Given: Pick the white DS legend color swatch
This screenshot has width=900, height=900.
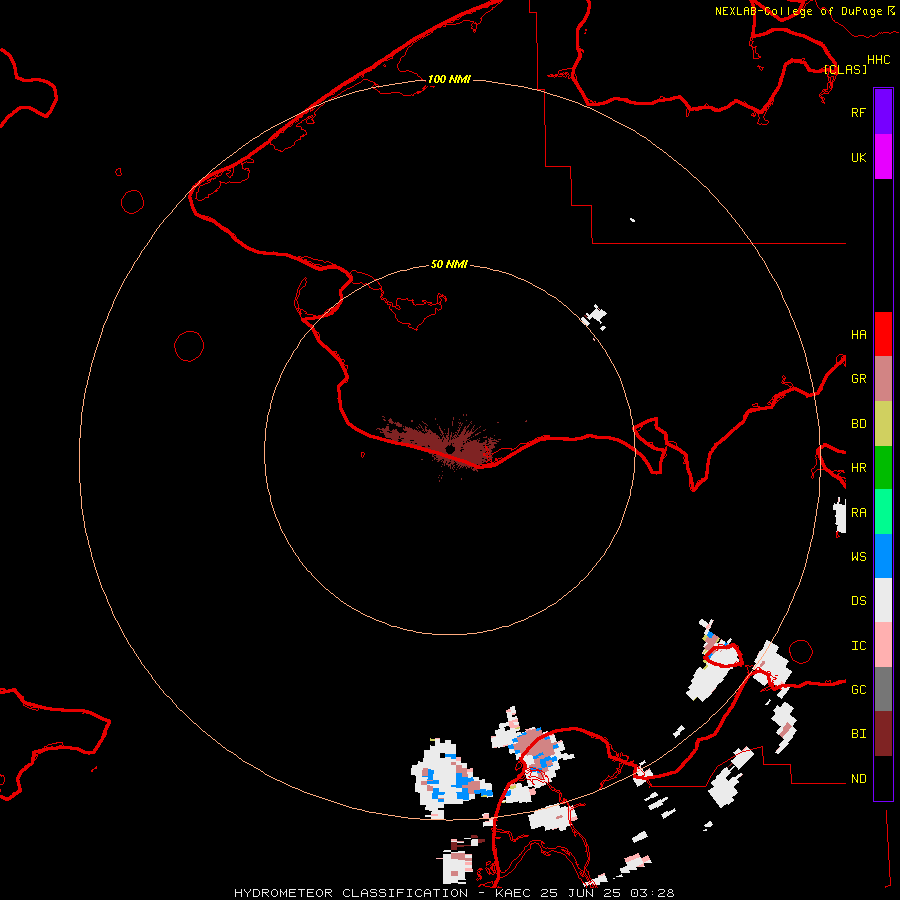Looking at the screenshot, I should point(883,600).
